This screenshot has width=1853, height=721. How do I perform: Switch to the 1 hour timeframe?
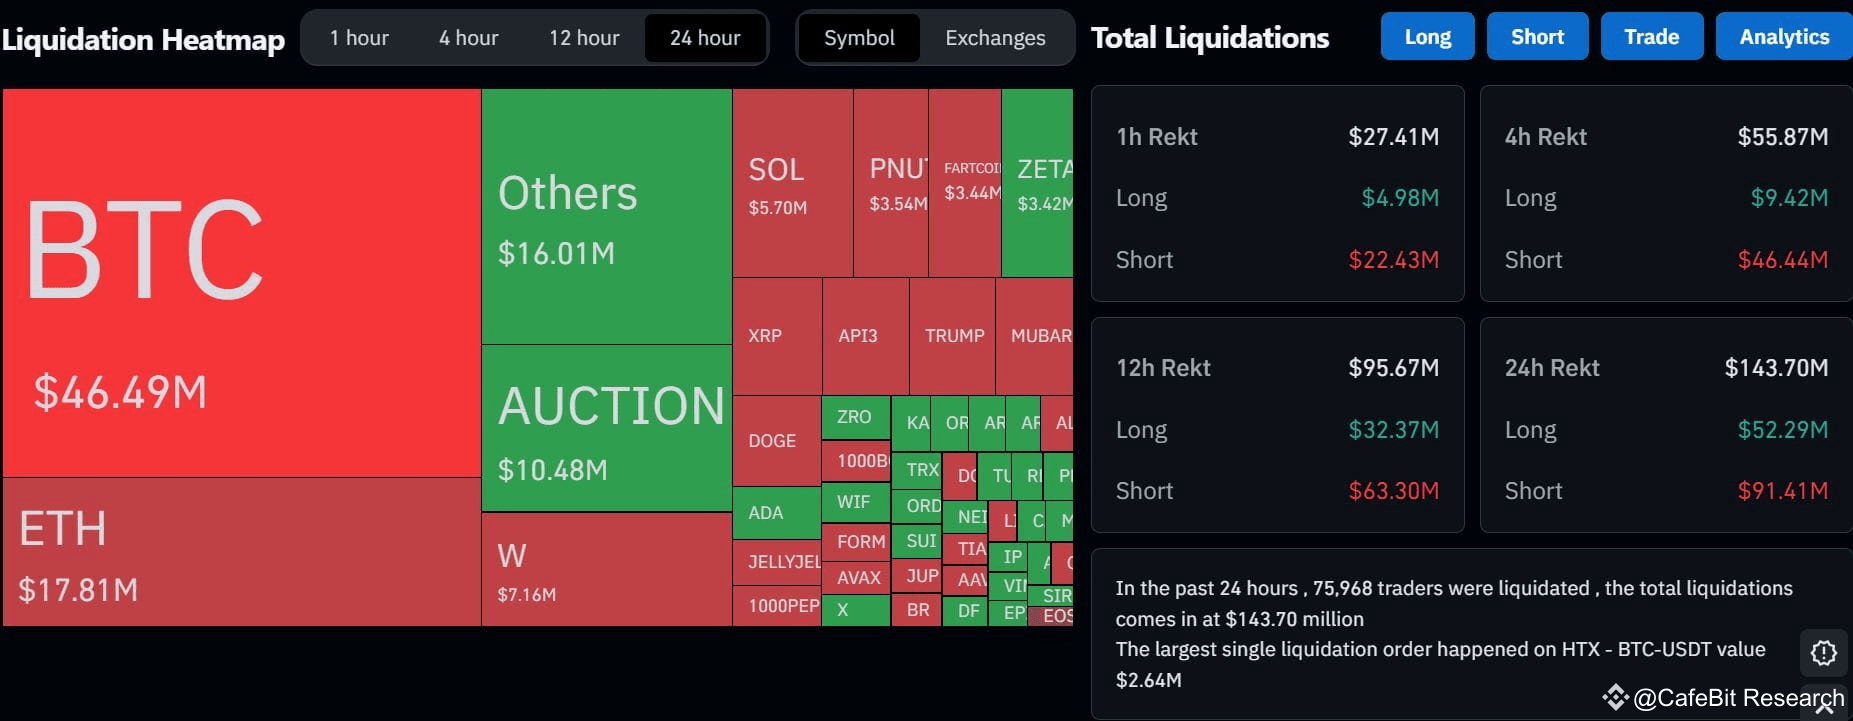pos(358,37)
